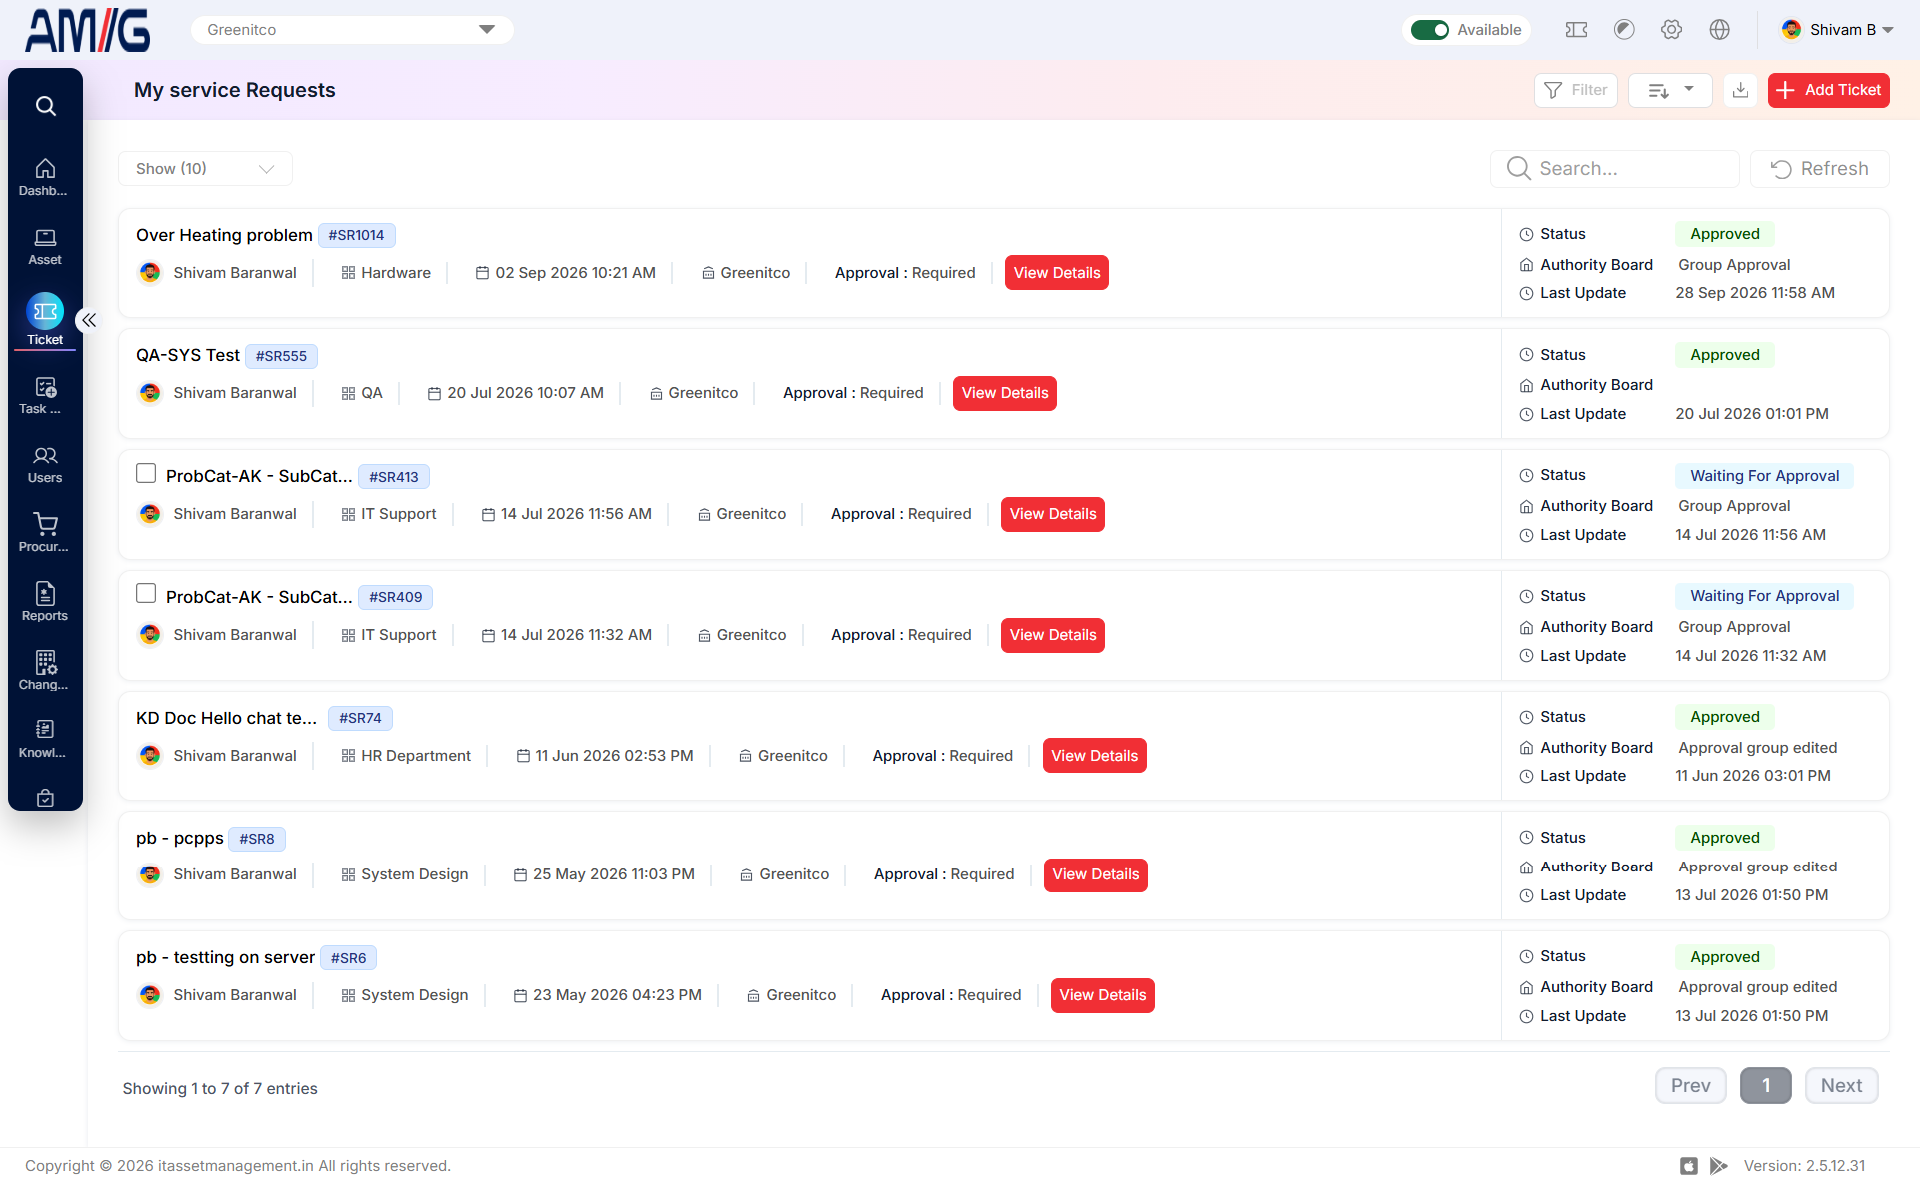View Details for KD Doc ticket #SR74
The height and width of the screenshot is (1184, 1920).
tap(1094, 756)
